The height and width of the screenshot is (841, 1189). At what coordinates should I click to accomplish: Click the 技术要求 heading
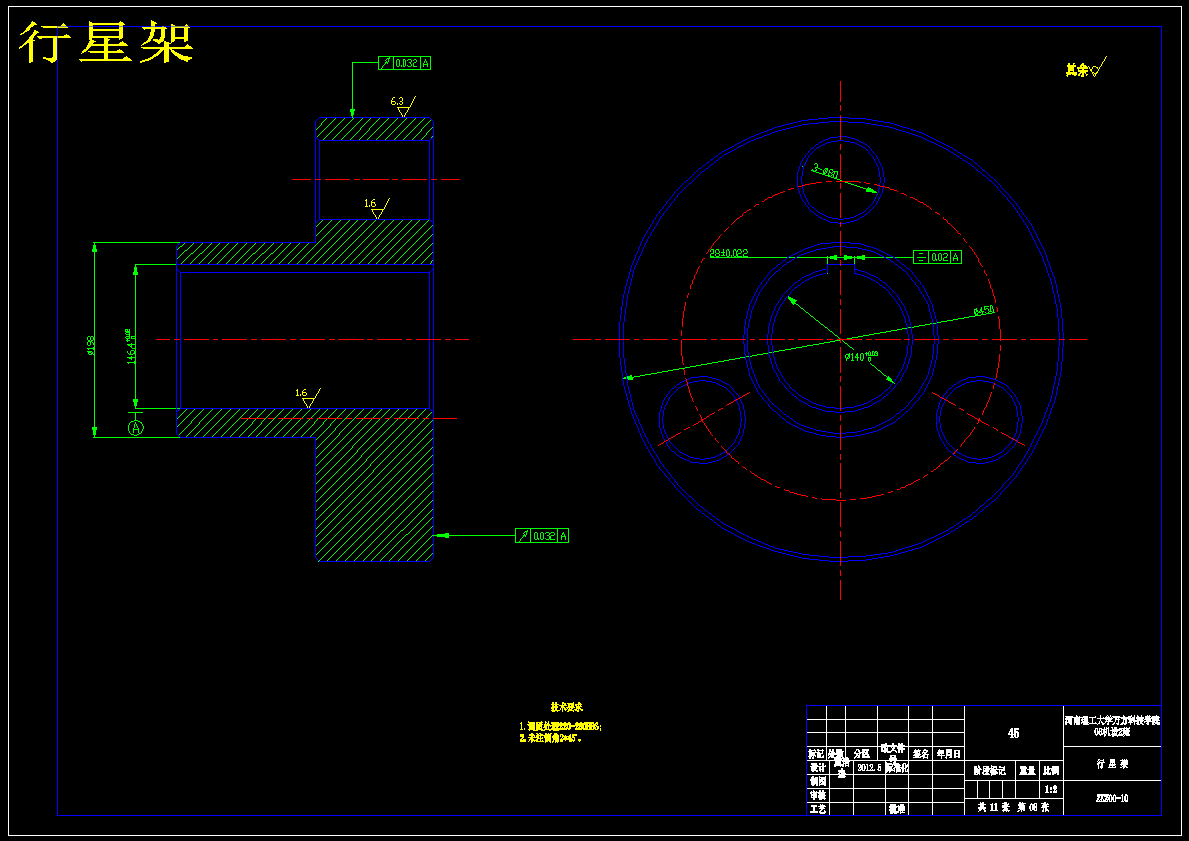click(566, 707)
